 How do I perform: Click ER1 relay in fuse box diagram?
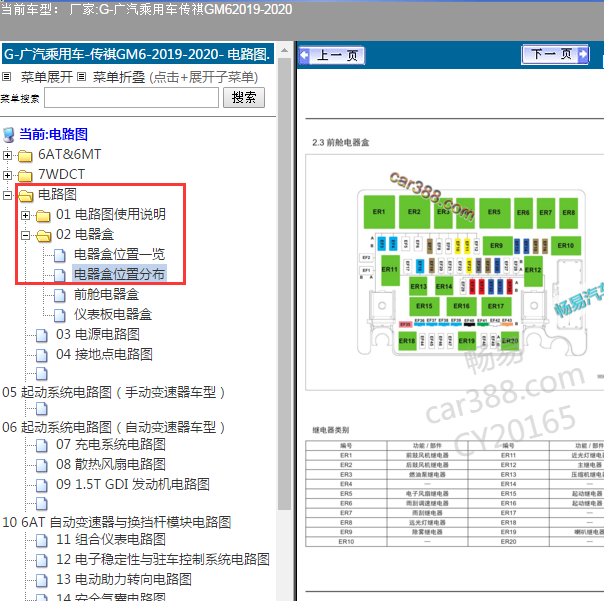click(379, 212)
